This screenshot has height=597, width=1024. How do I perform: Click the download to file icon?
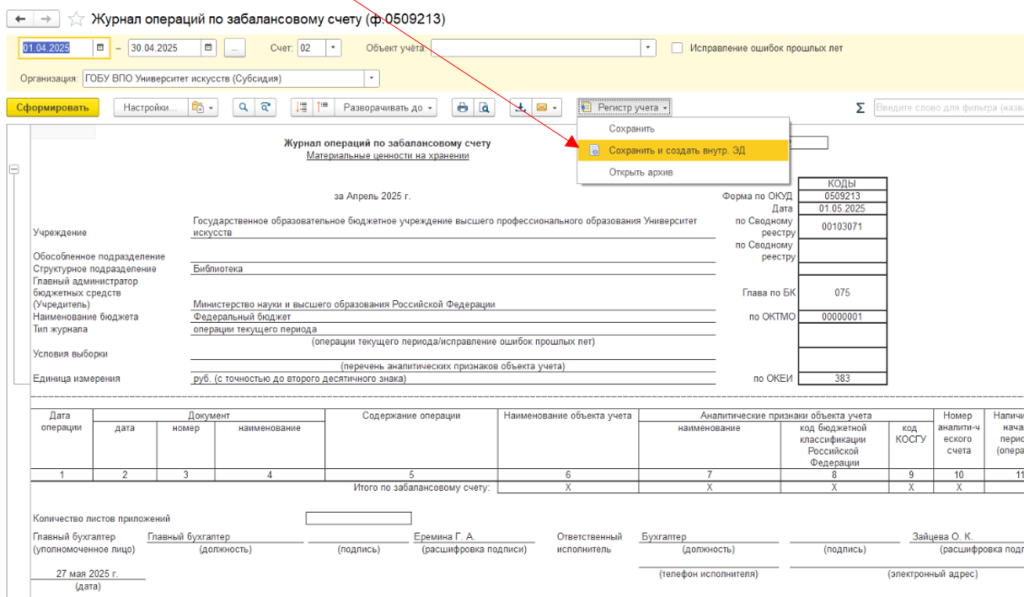pos(520,107)
